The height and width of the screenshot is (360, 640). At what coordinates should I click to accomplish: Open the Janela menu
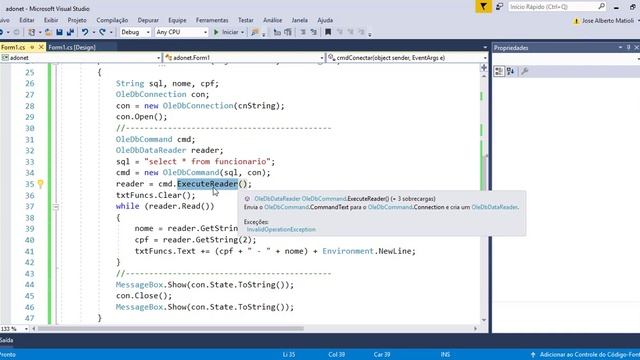(x=300, y=20)
